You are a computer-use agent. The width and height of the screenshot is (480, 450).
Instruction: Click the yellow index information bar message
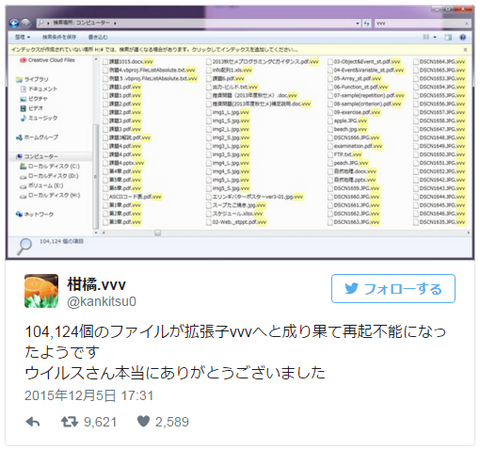pyautogui.click(x=155, y=50)
